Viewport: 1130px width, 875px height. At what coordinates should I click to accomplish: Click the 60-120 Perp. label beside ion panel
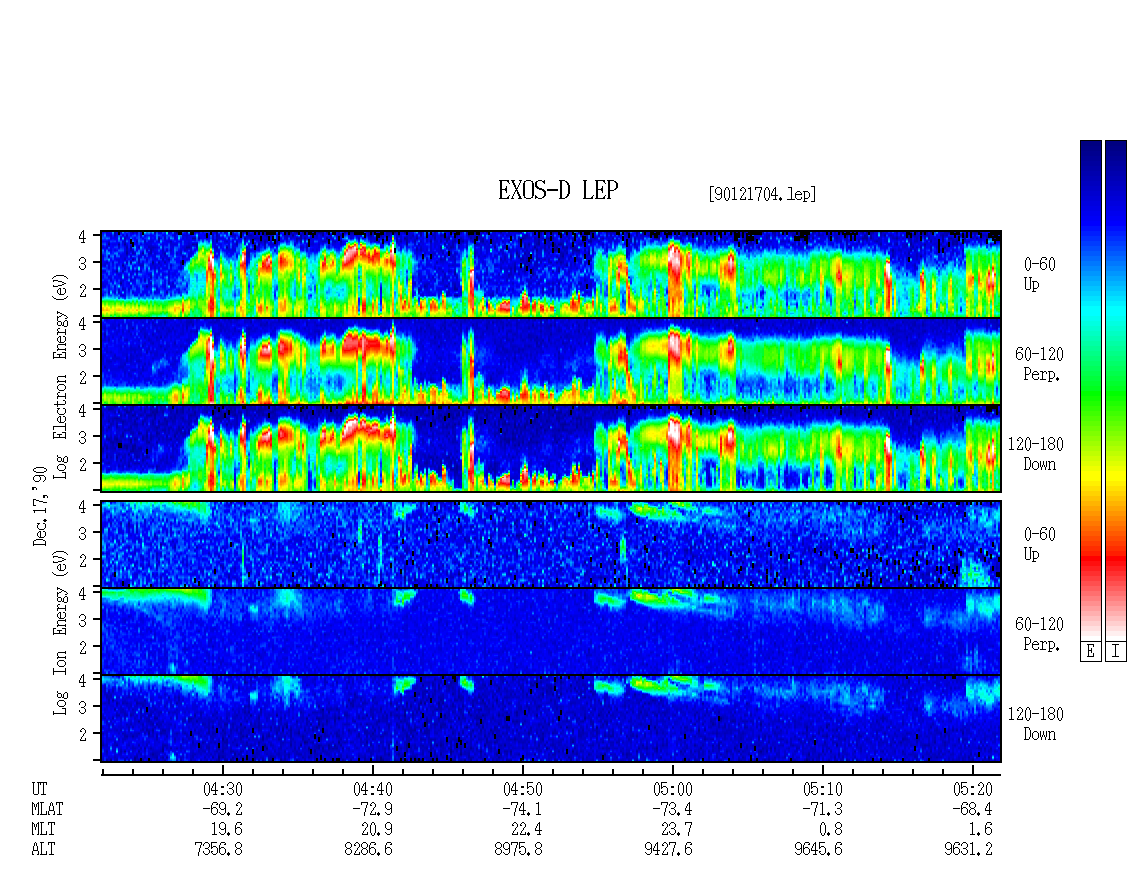point(1039,634)
